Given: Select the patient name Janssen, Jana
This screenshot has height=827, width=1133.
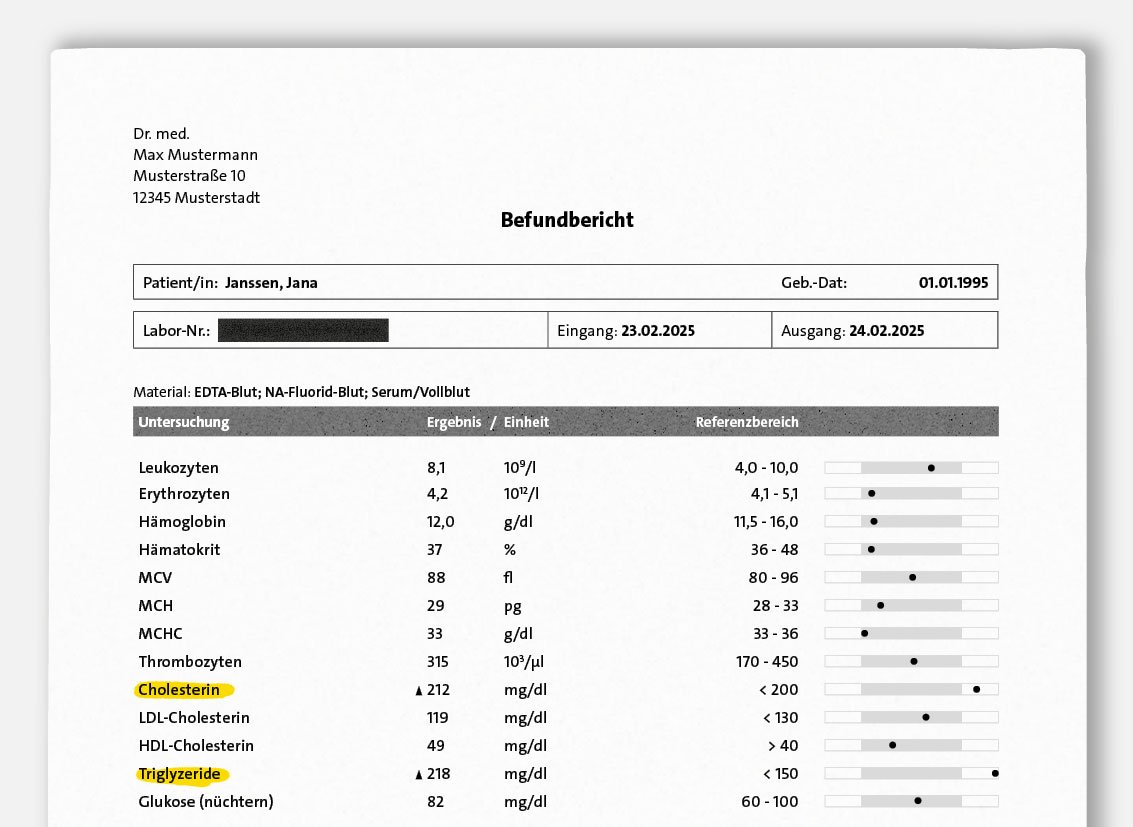Looking at the screenshot, I should coord(271,283).
